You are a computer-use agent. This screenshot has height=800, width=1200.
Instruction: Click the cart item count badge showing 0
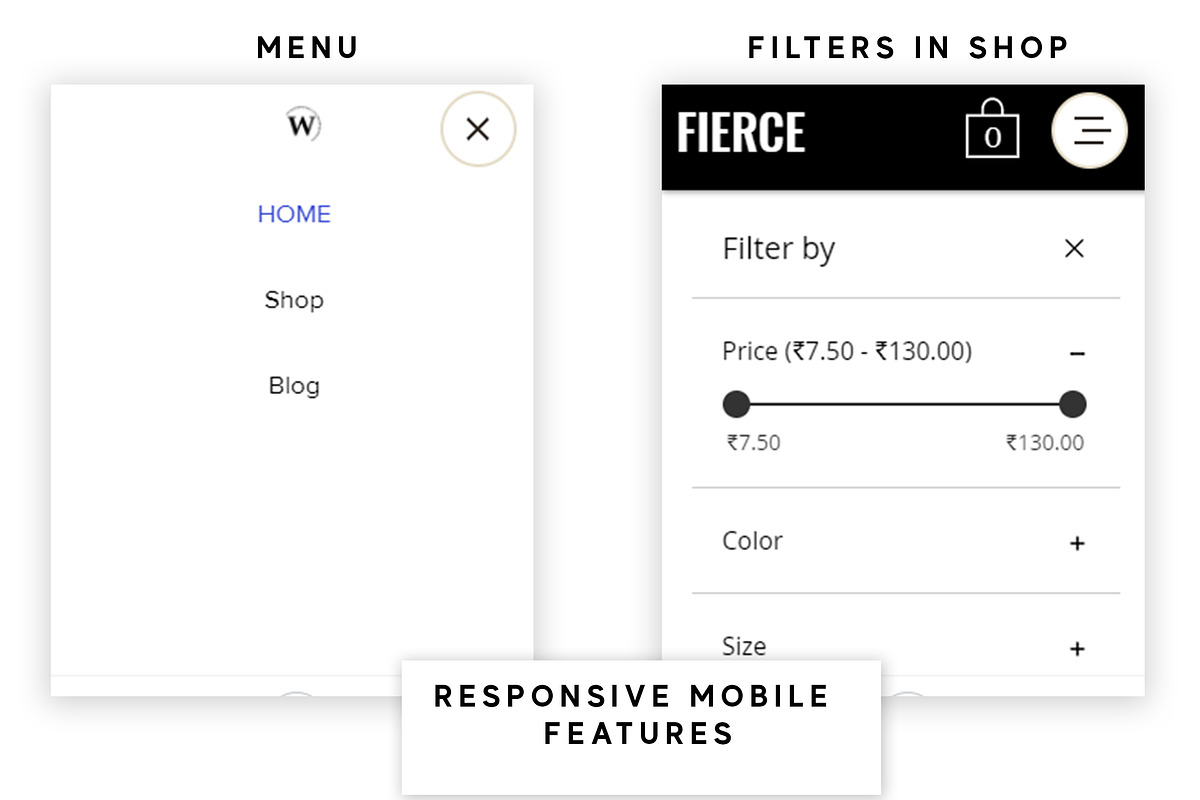click(993, 138)
